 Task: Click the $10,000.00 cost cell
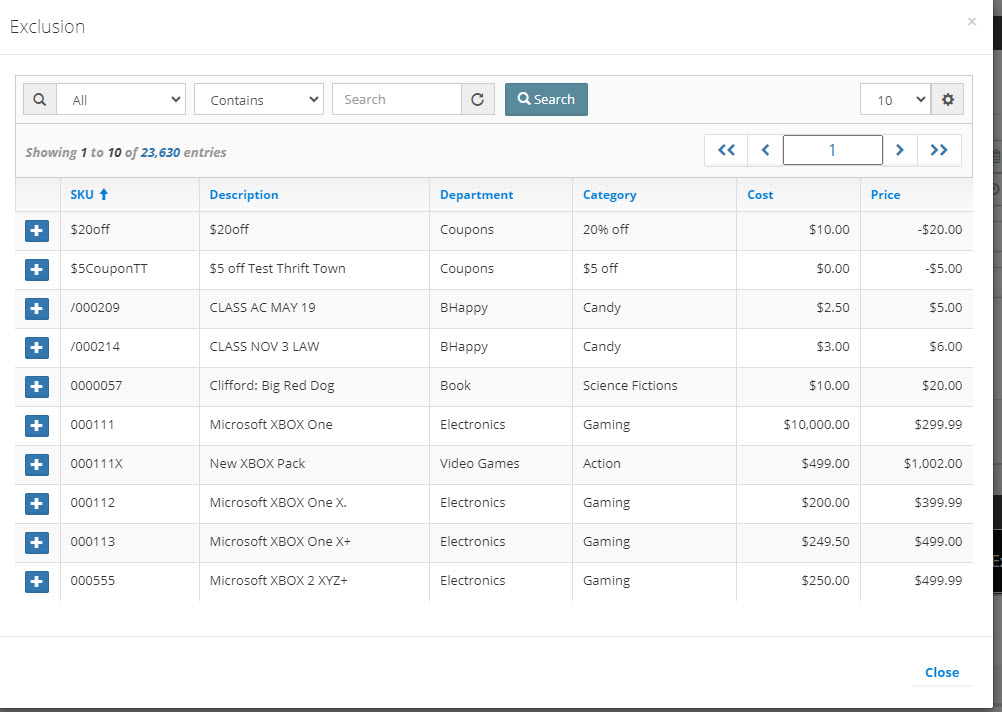click(817, 424)
